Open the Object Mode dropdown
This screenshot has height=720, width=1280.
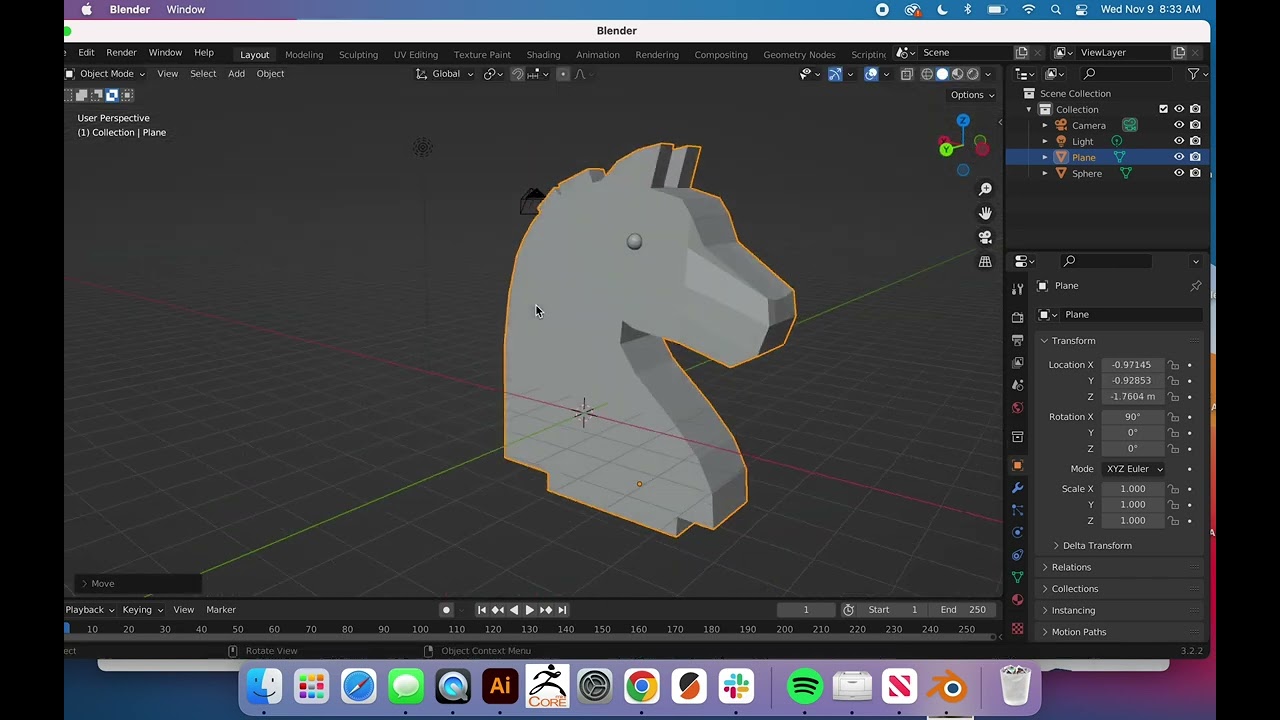click(x=106, y=74)
